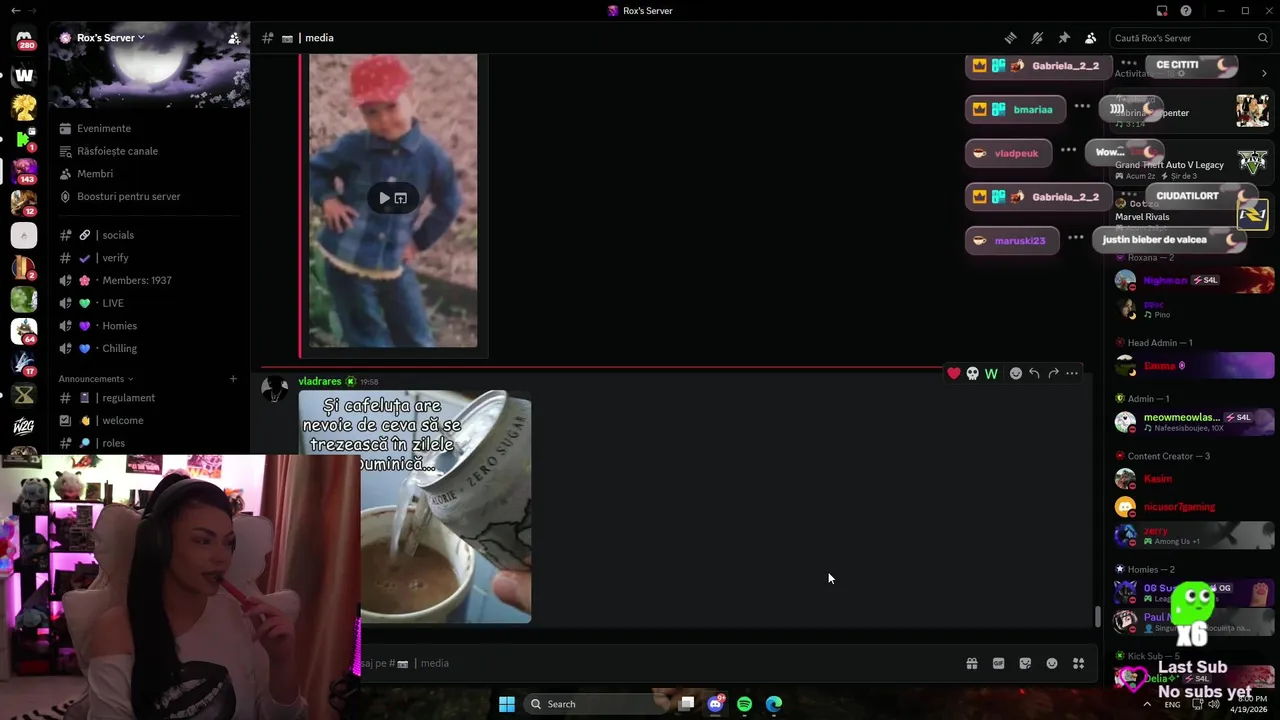
Task: Open server with 64 notification badge
Action: pos(24,331)
